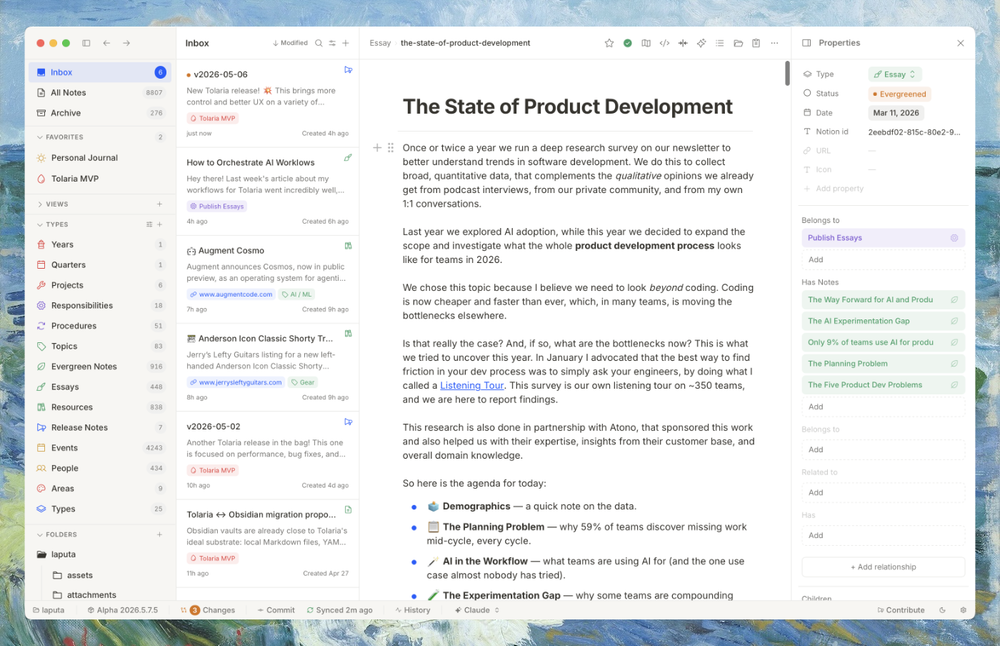
Task: Open the www.augmentcode.com link chip
Action: coord(231,295)
